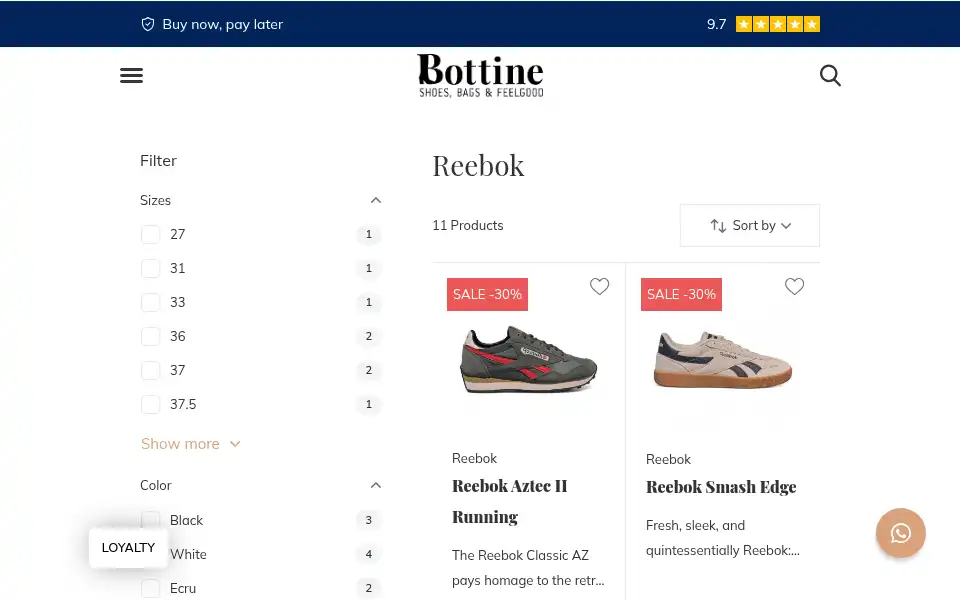Open the Reebok Smash Edge title

tap(721, 487)
